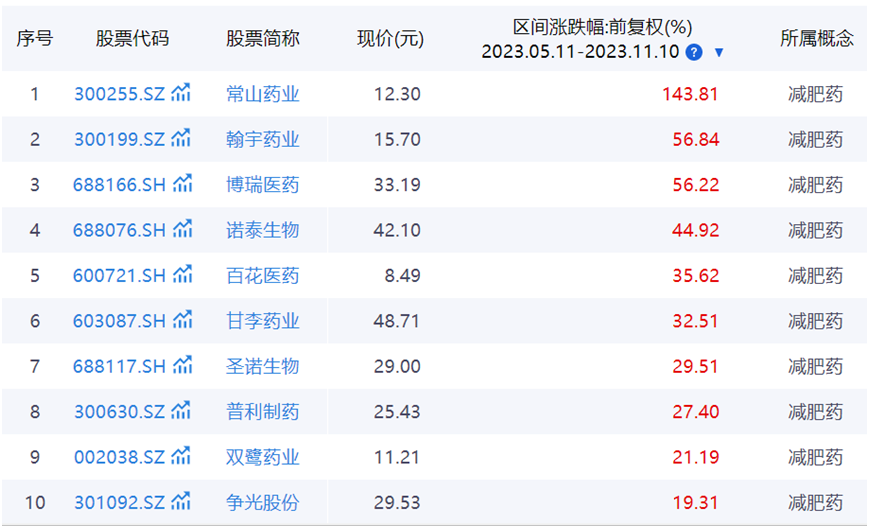Open stock code link 301092.SZ

pyautogui.click(x=120, y=503)
